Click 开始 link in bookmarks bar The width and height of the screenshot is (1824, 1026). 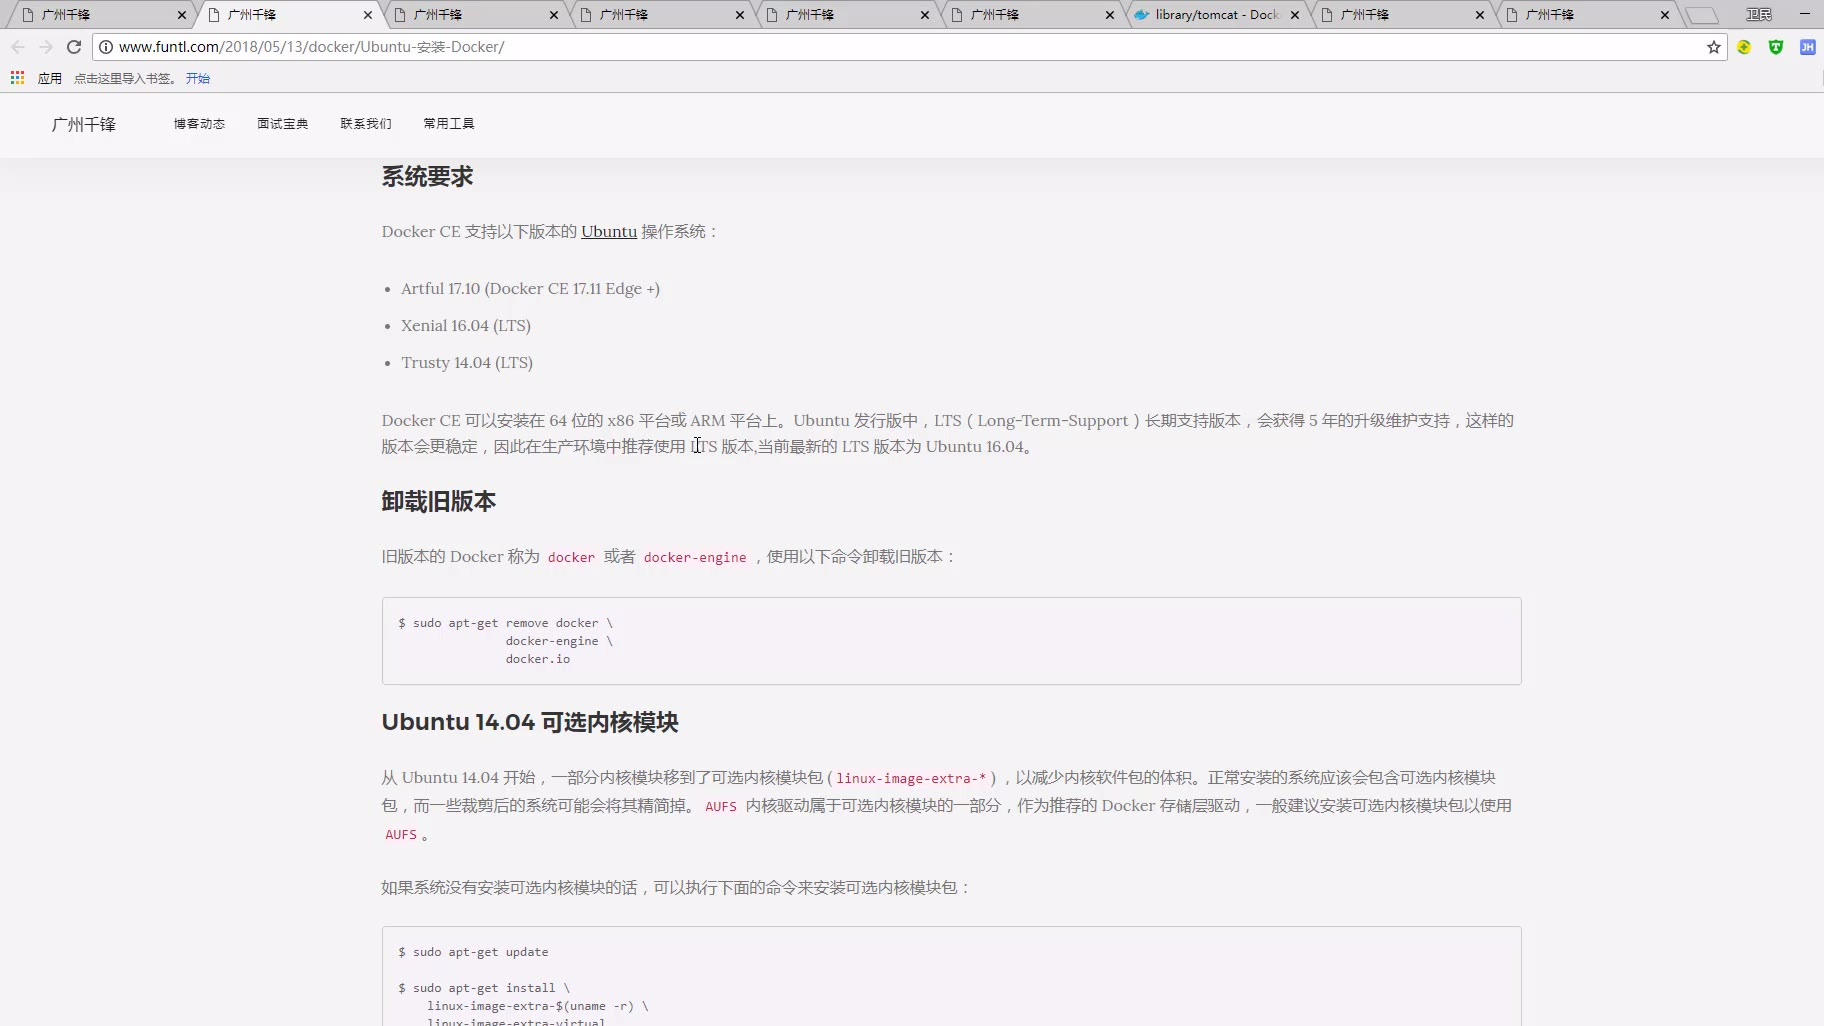[x=197, y=78]
